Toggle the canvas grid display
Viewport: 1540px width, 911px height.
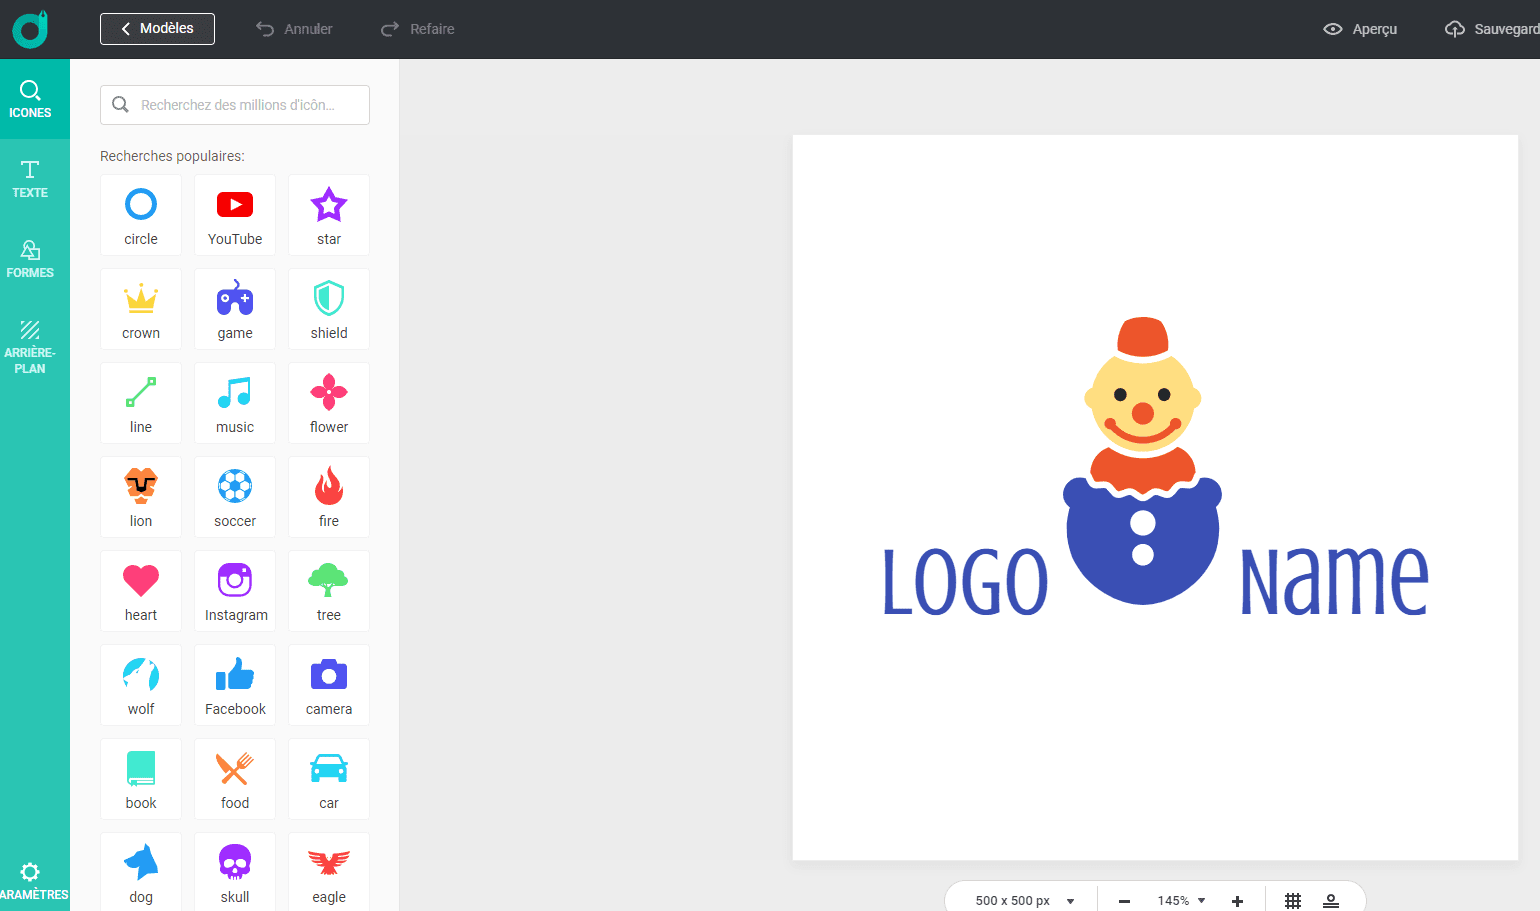[1293, 900]
